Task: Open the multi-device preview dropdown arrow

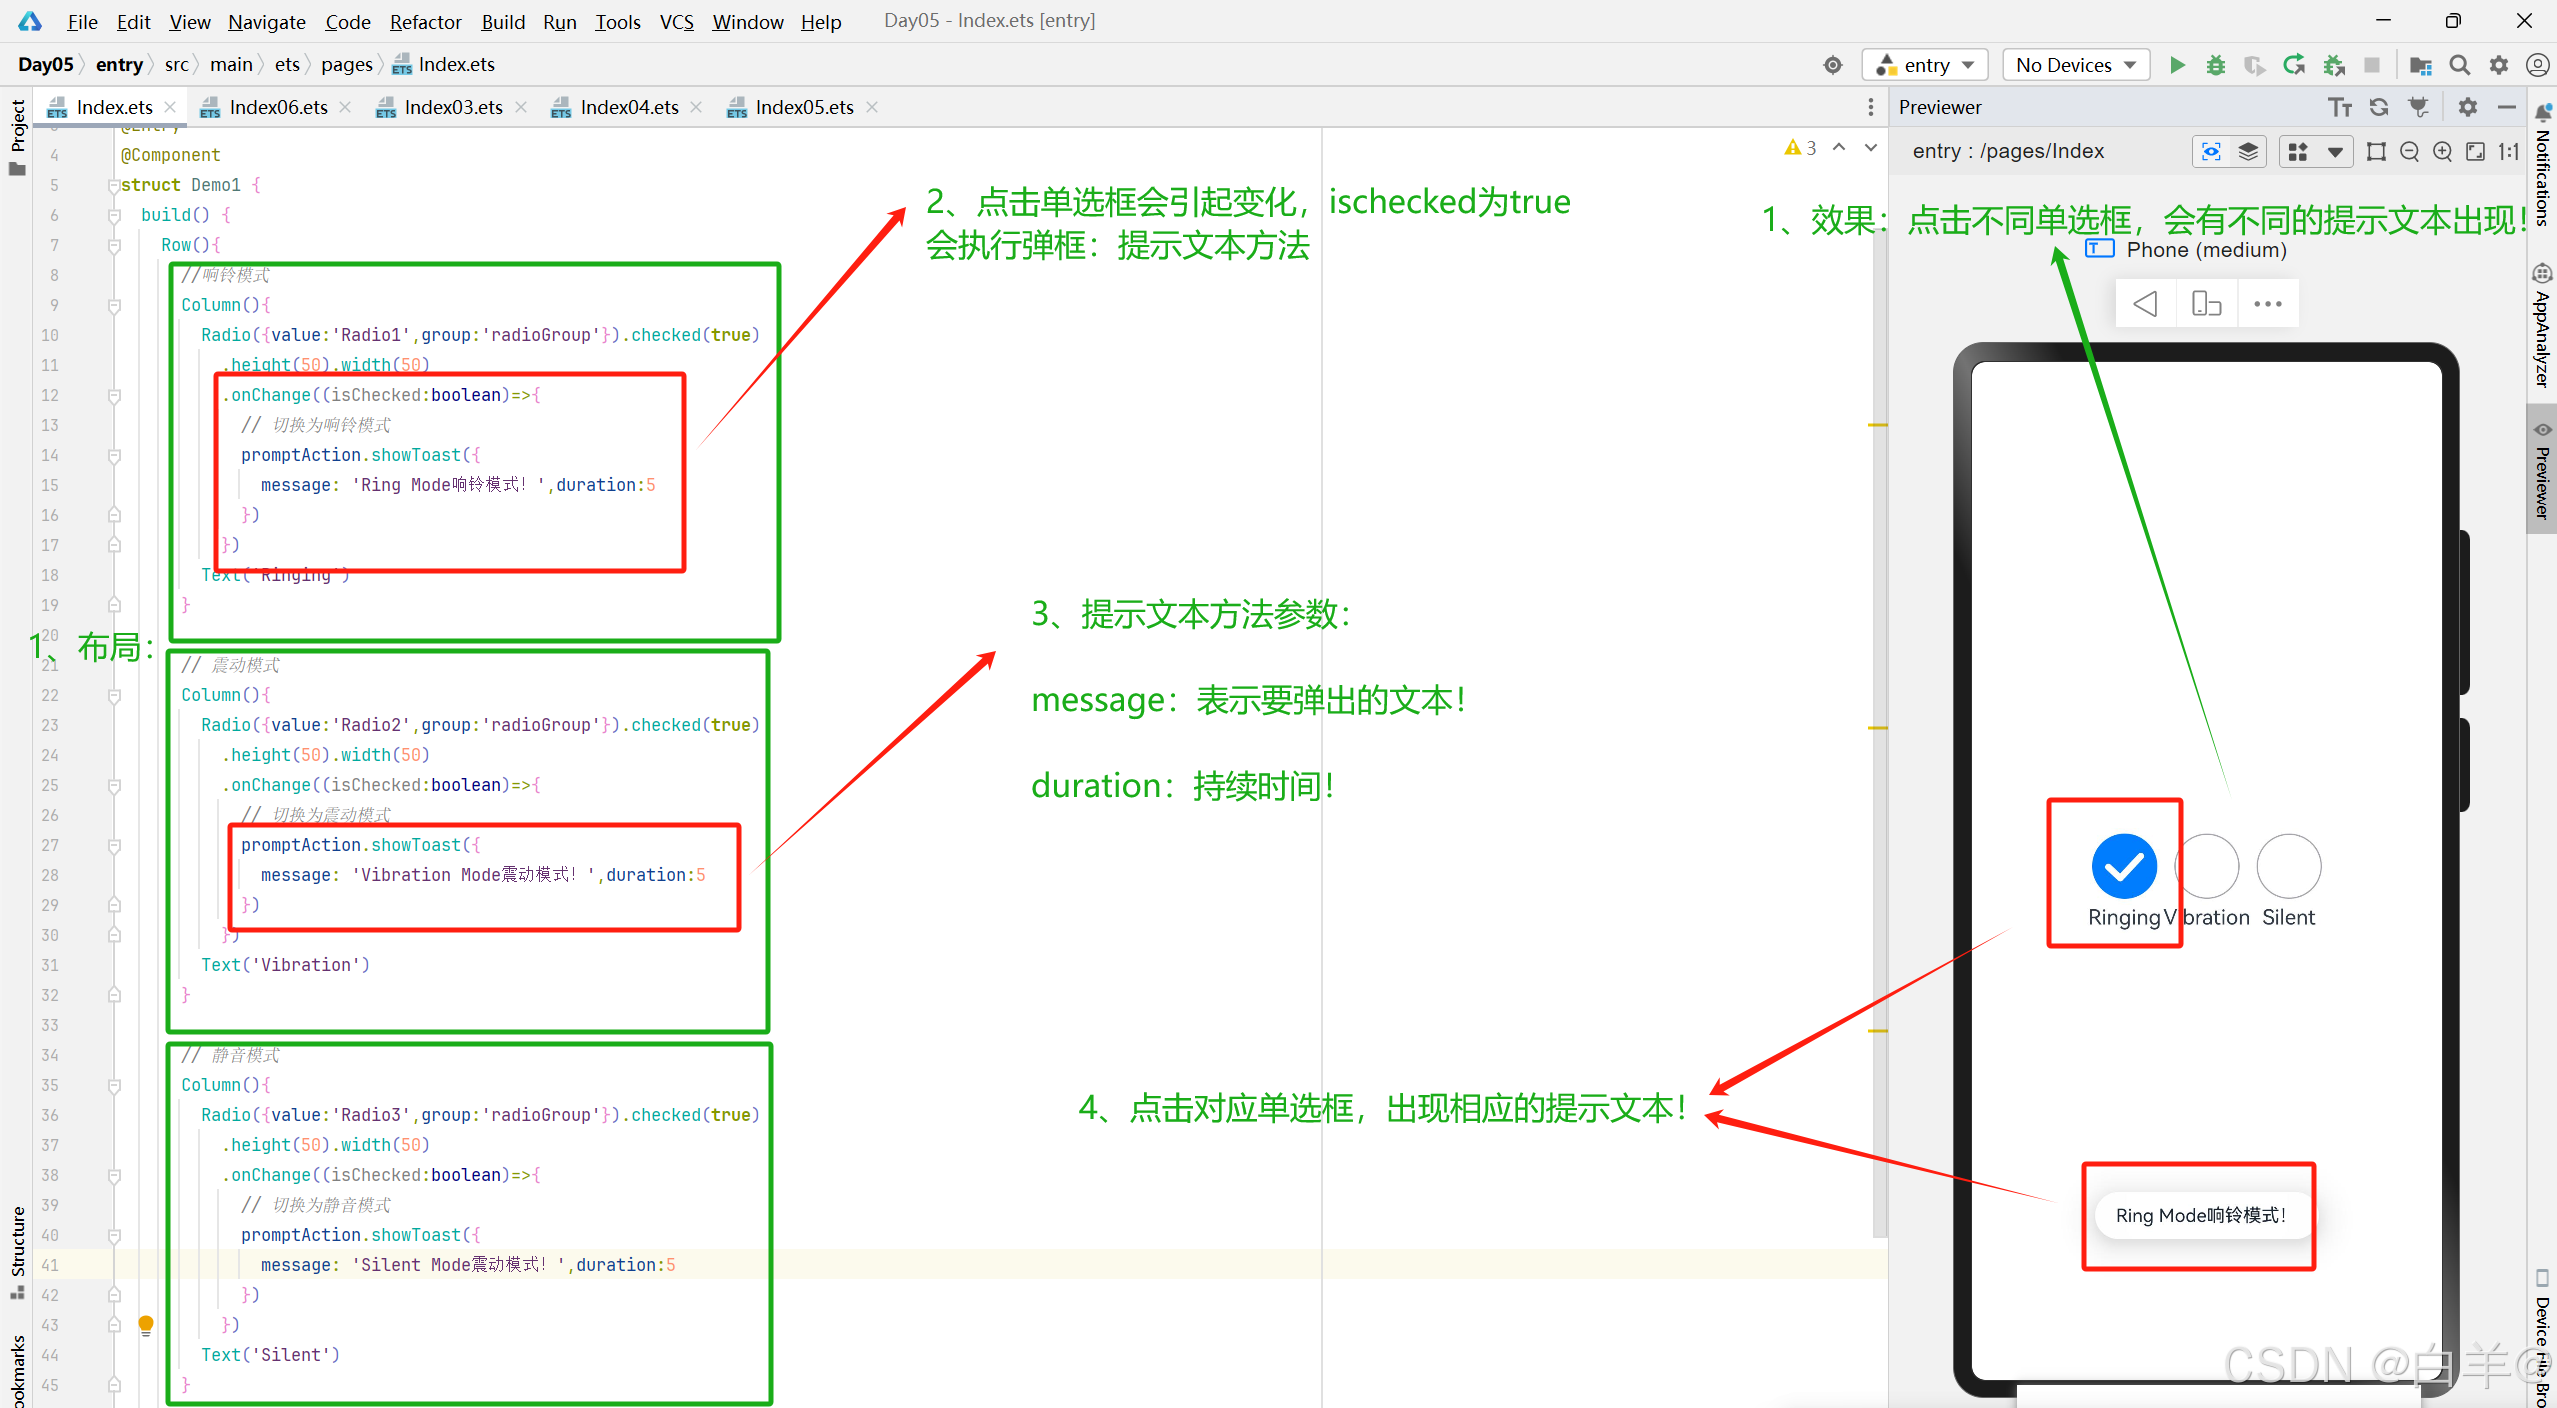Action: 2336,152
